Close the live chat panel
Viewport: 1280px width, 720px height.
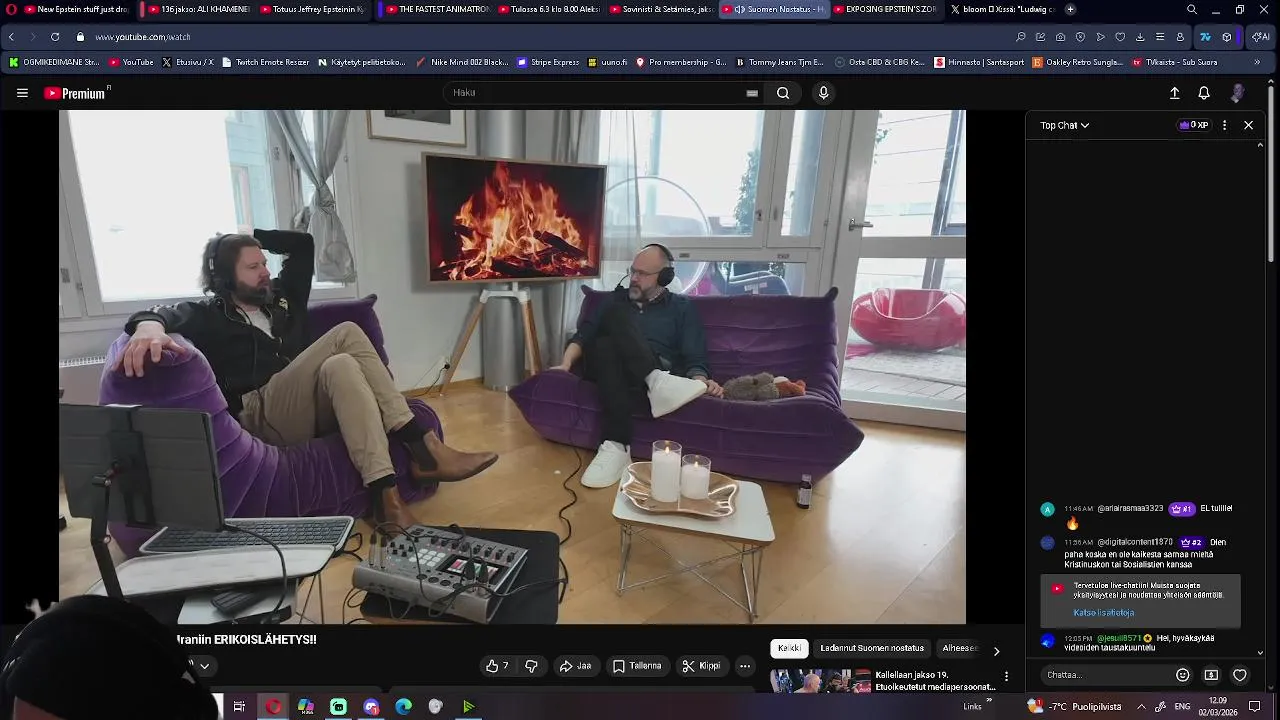click(1248, 125)
